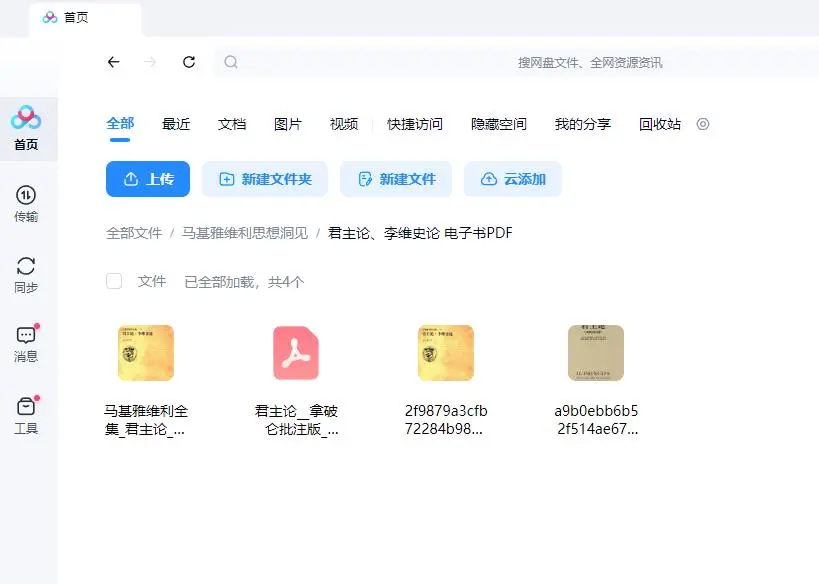Viewport: 819px width, 584px height.
Task: Open the settings icon next to 回收站
Action: [703, 123]
